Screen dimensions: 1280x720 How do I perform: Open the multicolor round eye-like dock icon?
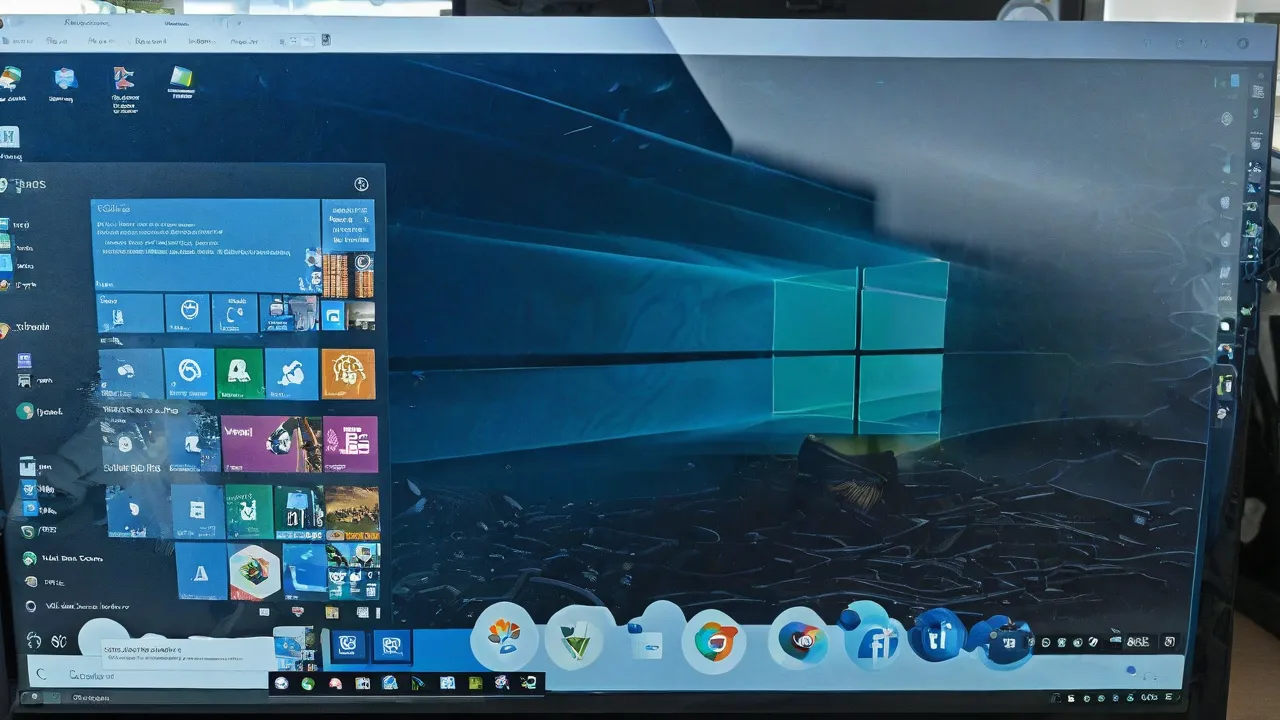(x=798, y=640)
